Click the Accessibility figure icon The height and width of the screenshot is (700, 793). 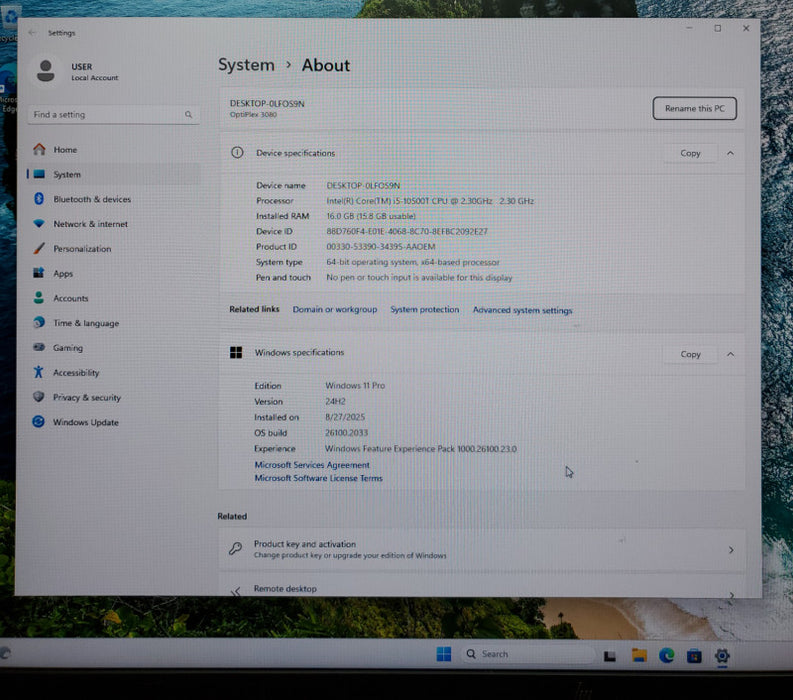tap(38, 372)
